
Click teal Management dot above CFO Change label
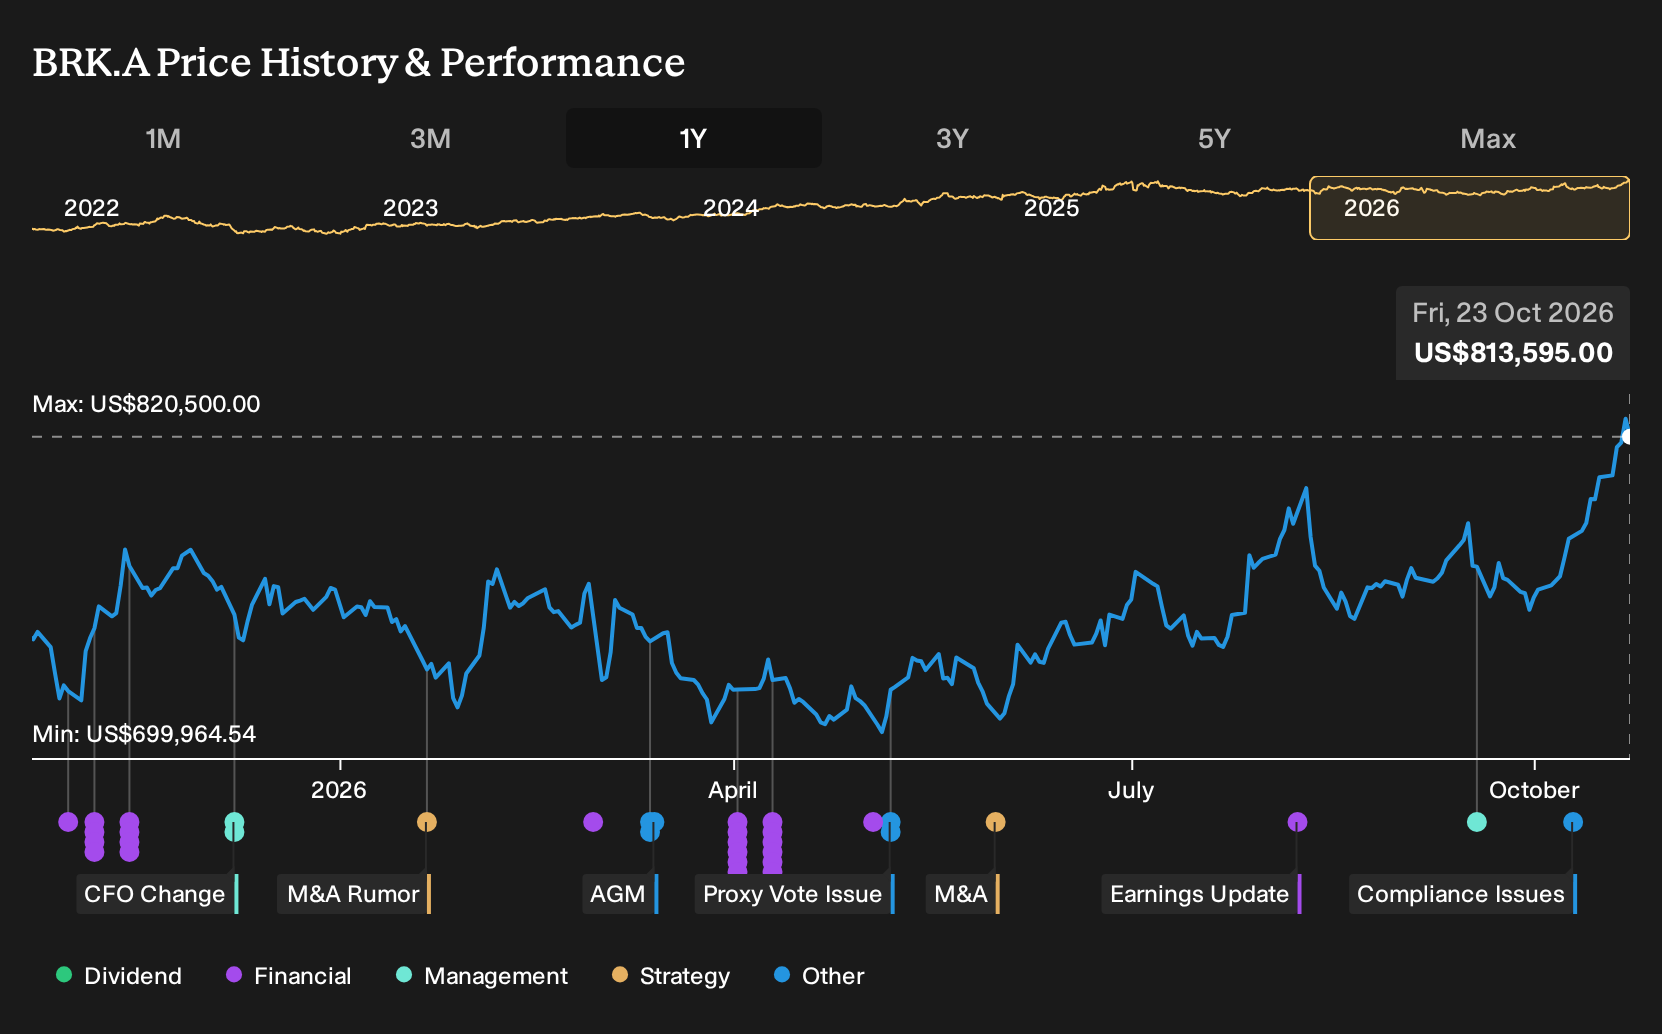234,824
